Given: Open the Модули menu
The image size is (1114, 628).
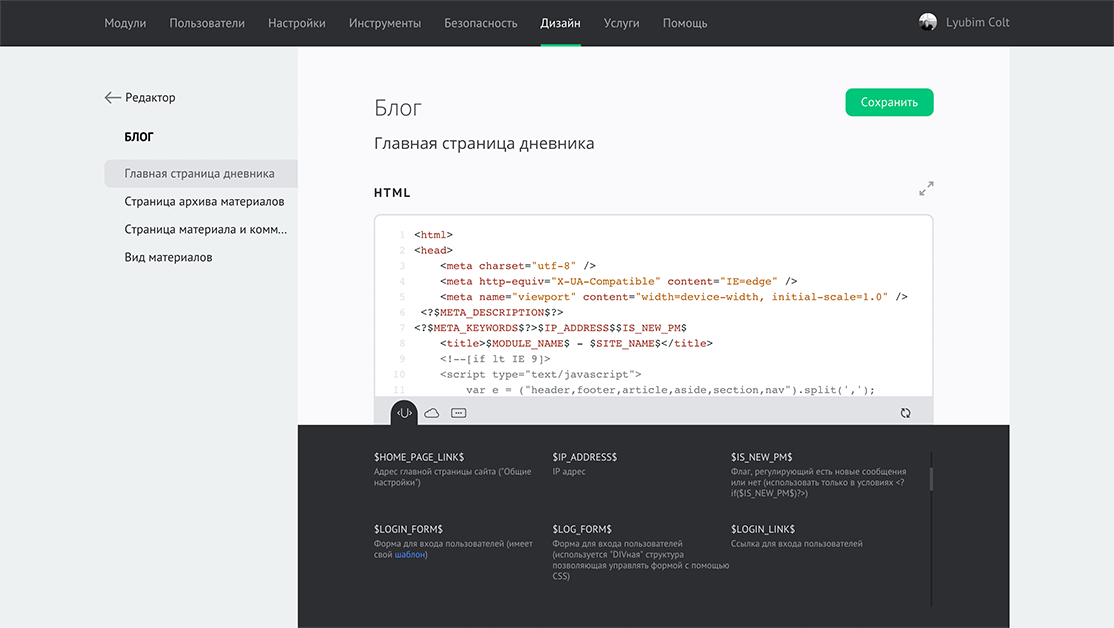Looking at the screenshot, I should coord(125,23).
